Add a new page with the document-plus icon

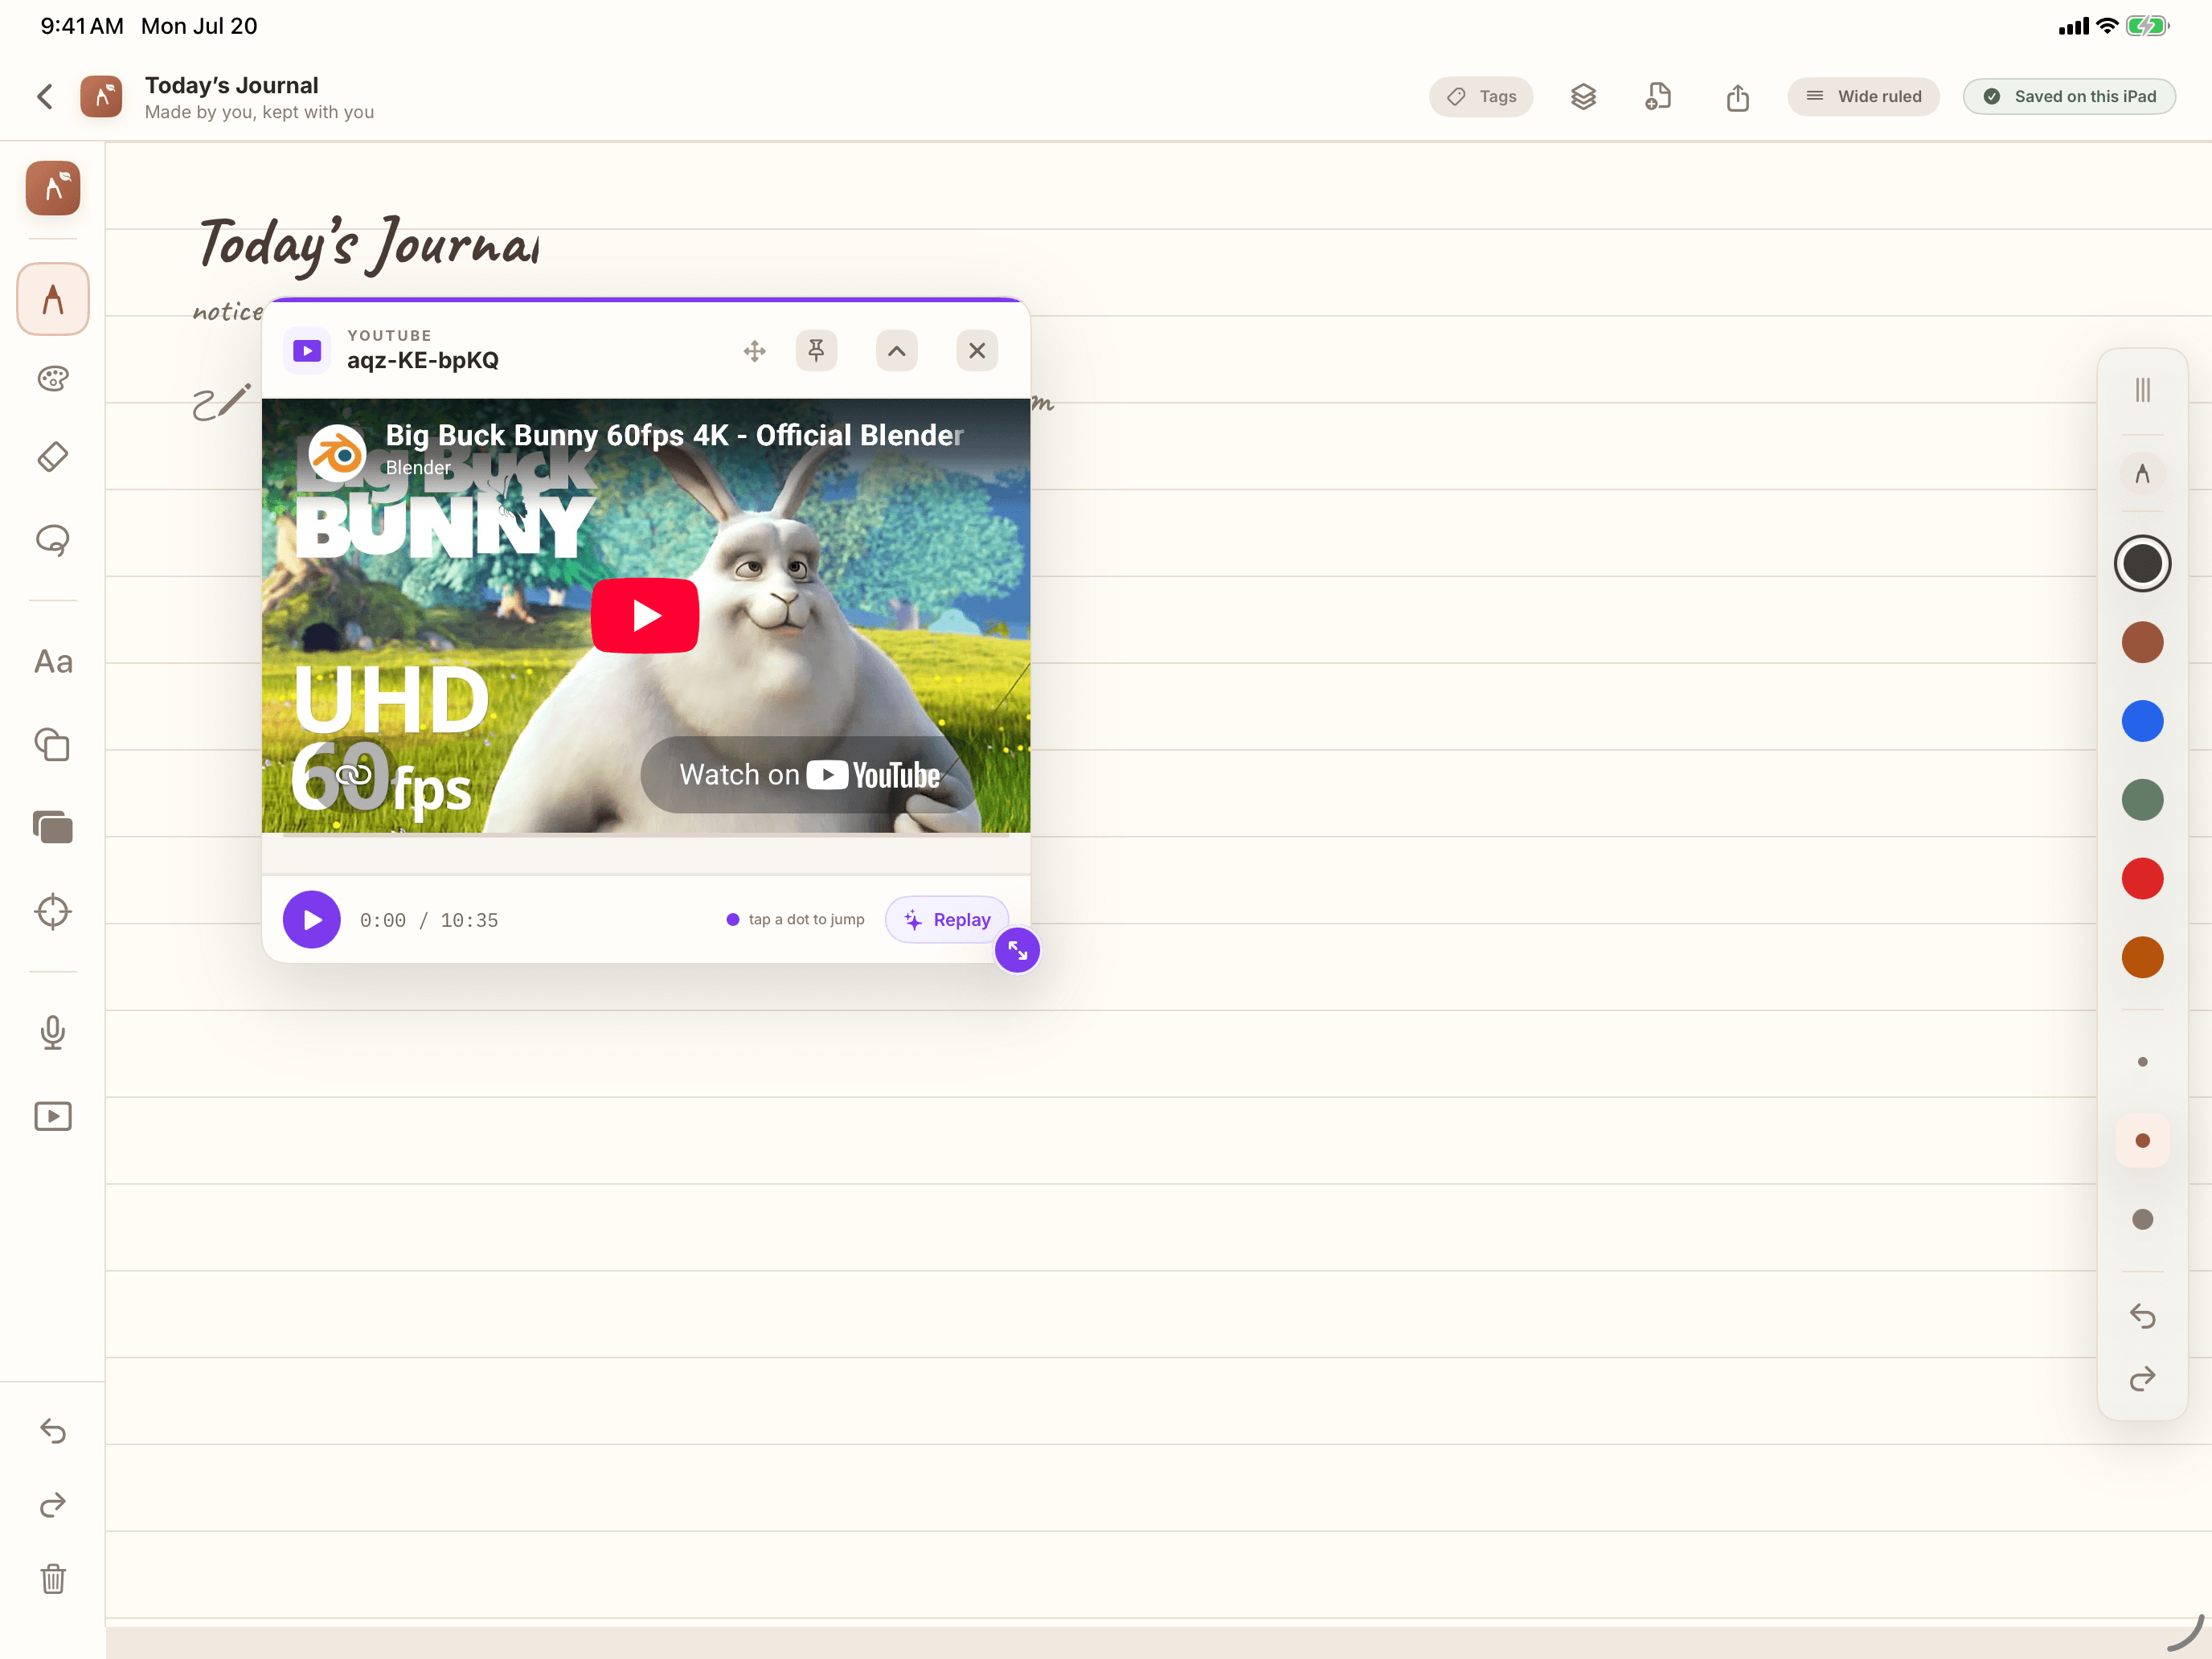(1658, 96)
